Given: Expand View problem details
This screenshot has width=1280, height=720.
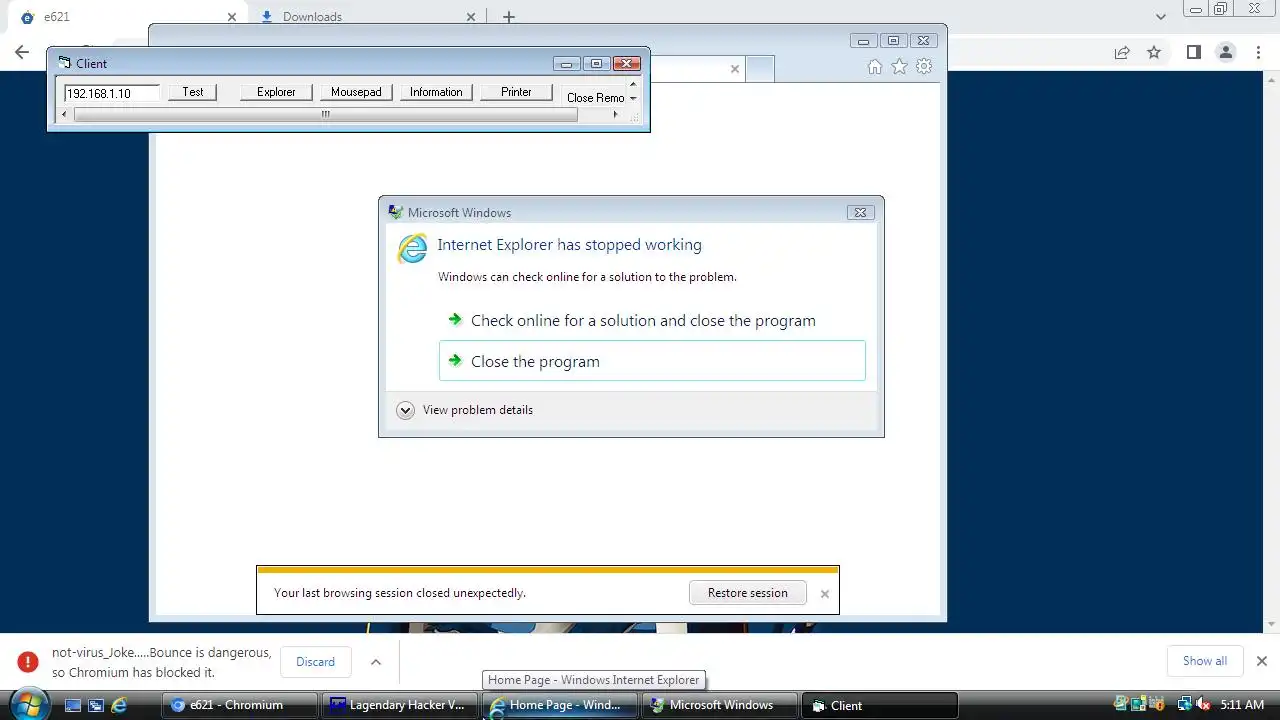Looking at the screenshot, I should click(x=465, y=410).
